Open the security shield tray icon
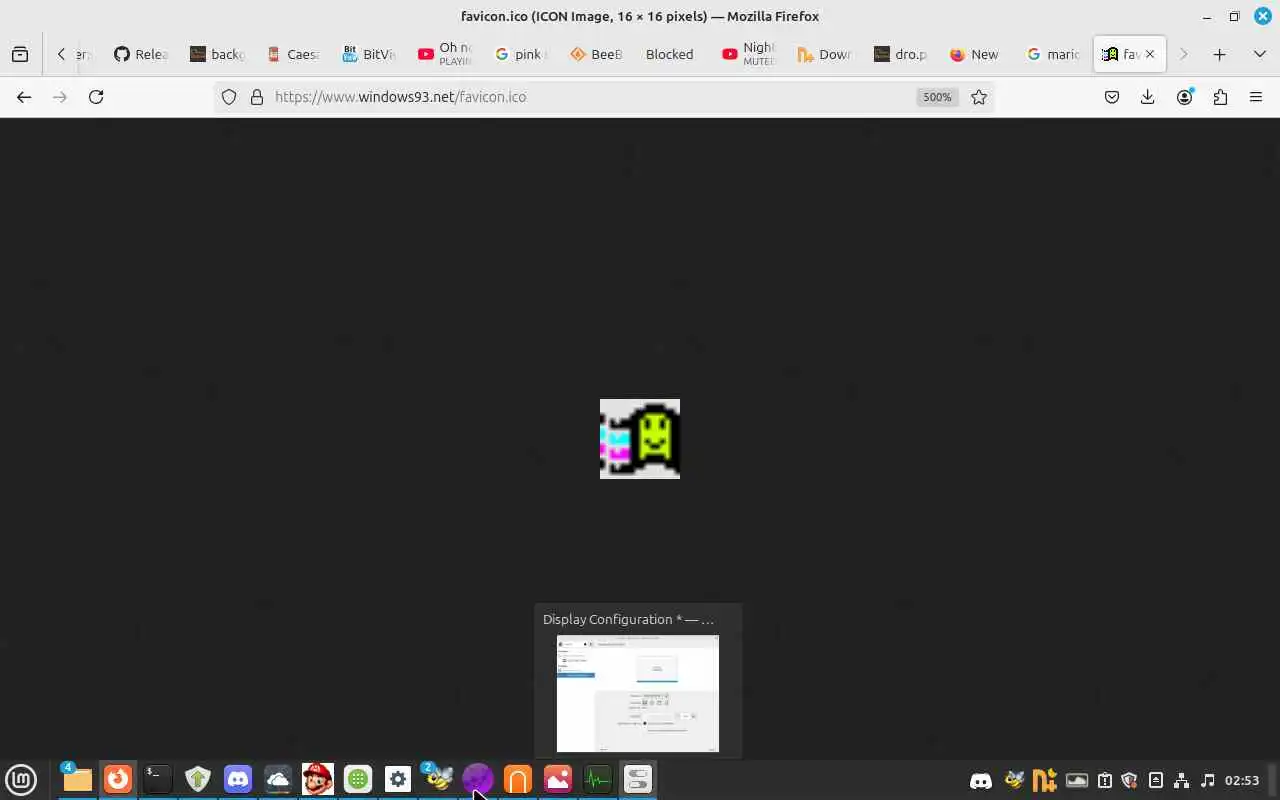Screen dimensions: 1280x800 [1130, 780]
